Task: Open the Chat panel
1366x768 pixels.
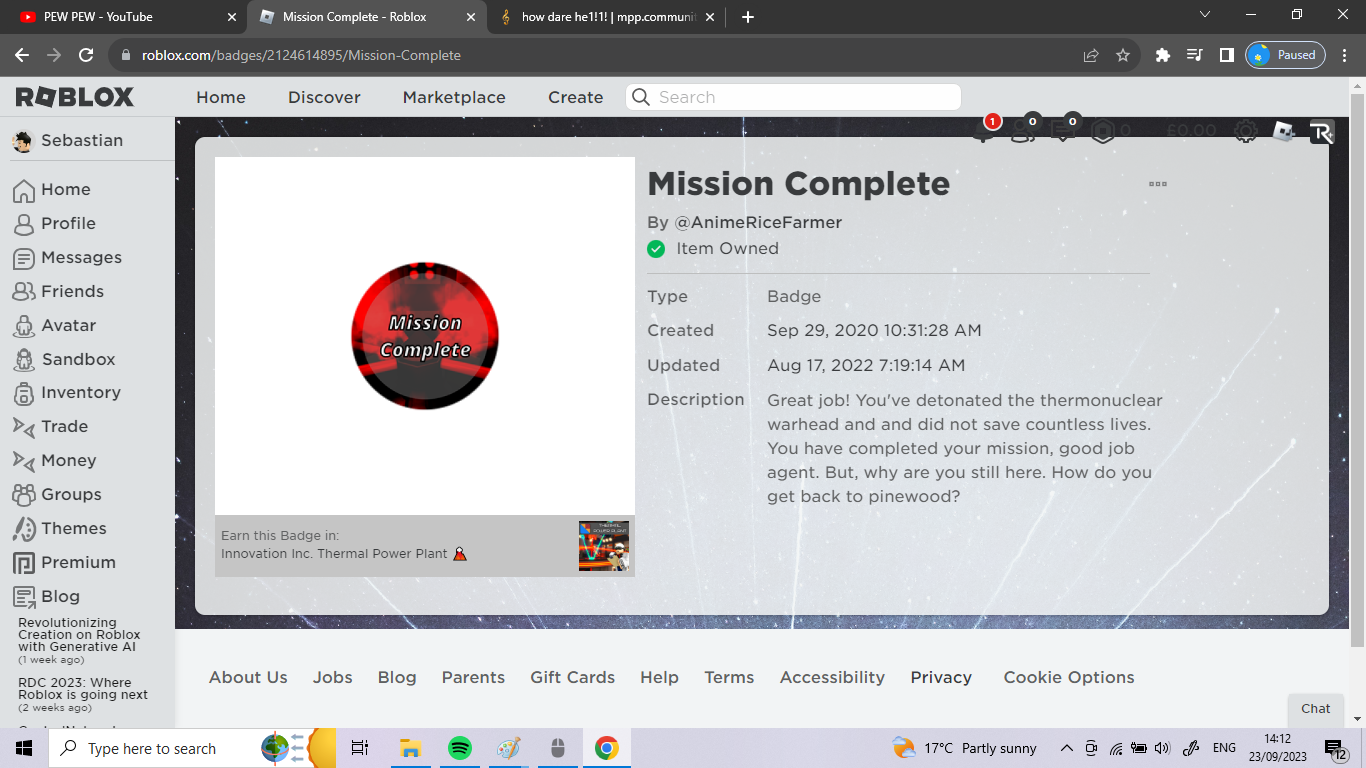Action: pos(1315,709)
